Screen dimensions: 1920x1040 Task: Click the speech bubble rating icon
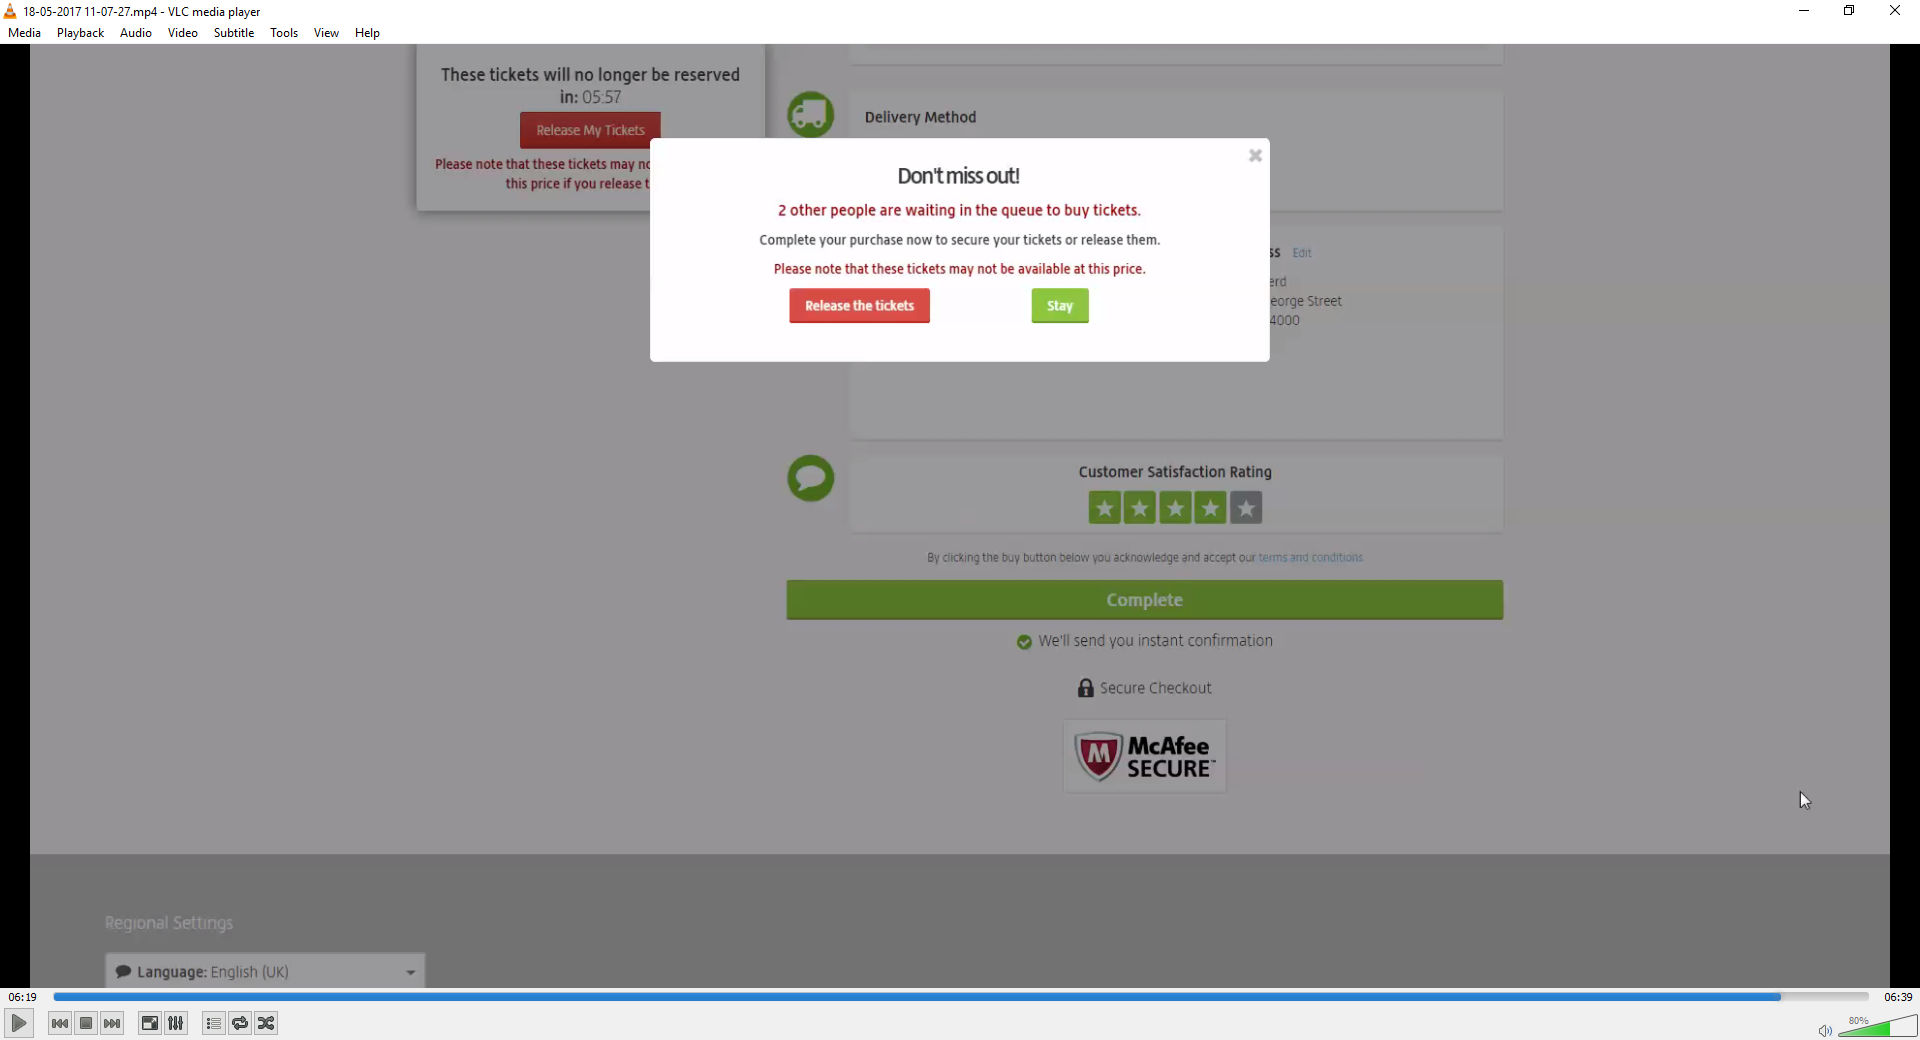[x=810, y=478]
